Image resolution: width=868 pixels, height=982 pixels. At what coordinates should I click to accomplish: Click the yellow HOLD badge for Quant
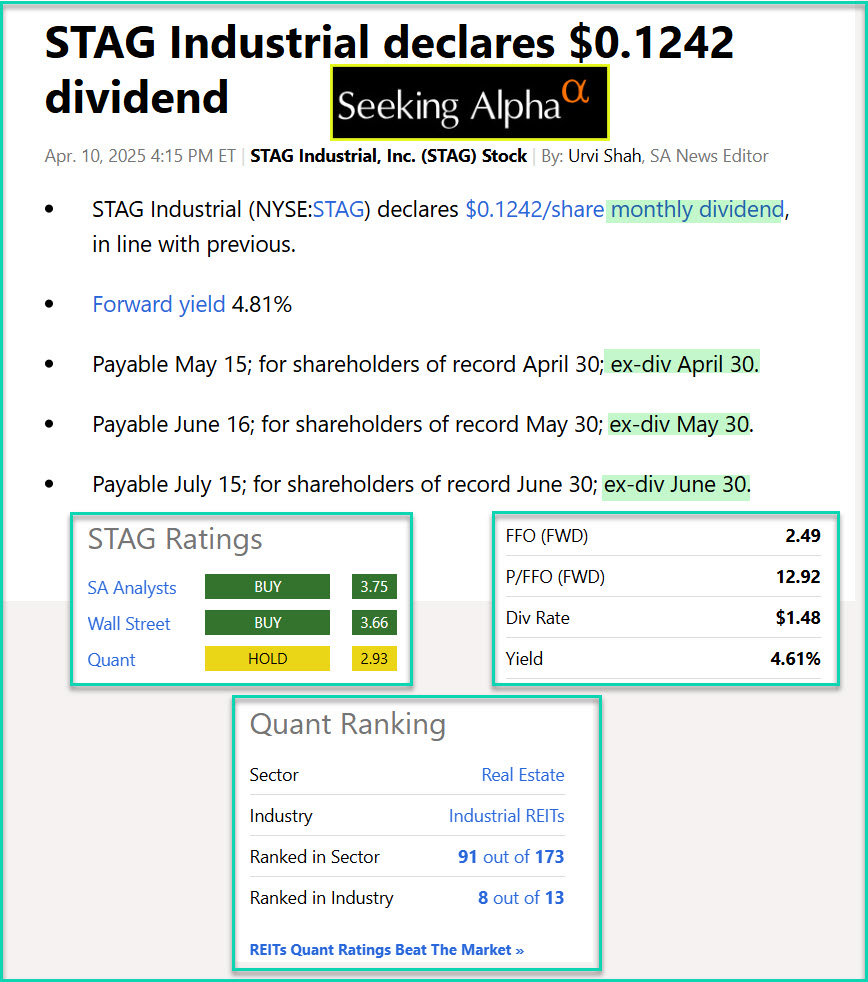point(267,659)
